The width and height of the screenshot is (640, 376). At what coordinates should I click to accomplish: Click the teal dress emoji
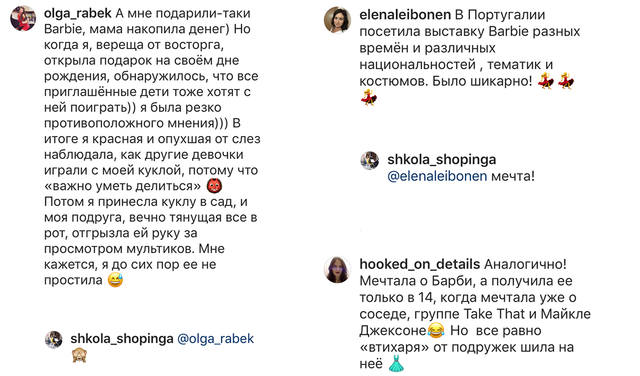point(396,363)
